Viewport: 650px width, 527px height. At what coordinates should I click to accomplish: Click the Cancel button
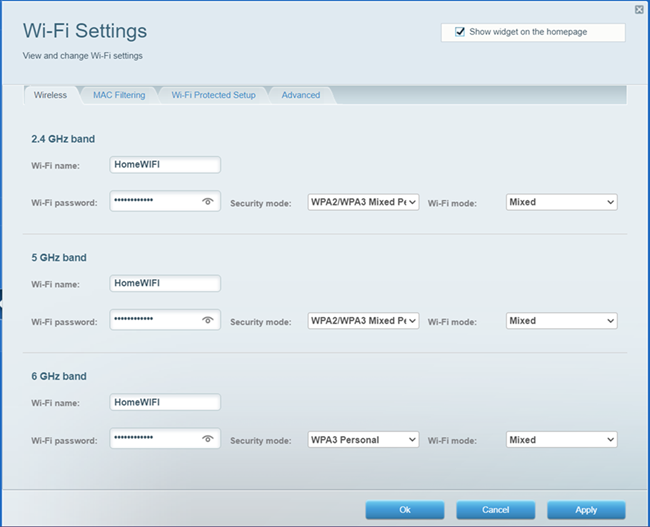click(495, 510)
